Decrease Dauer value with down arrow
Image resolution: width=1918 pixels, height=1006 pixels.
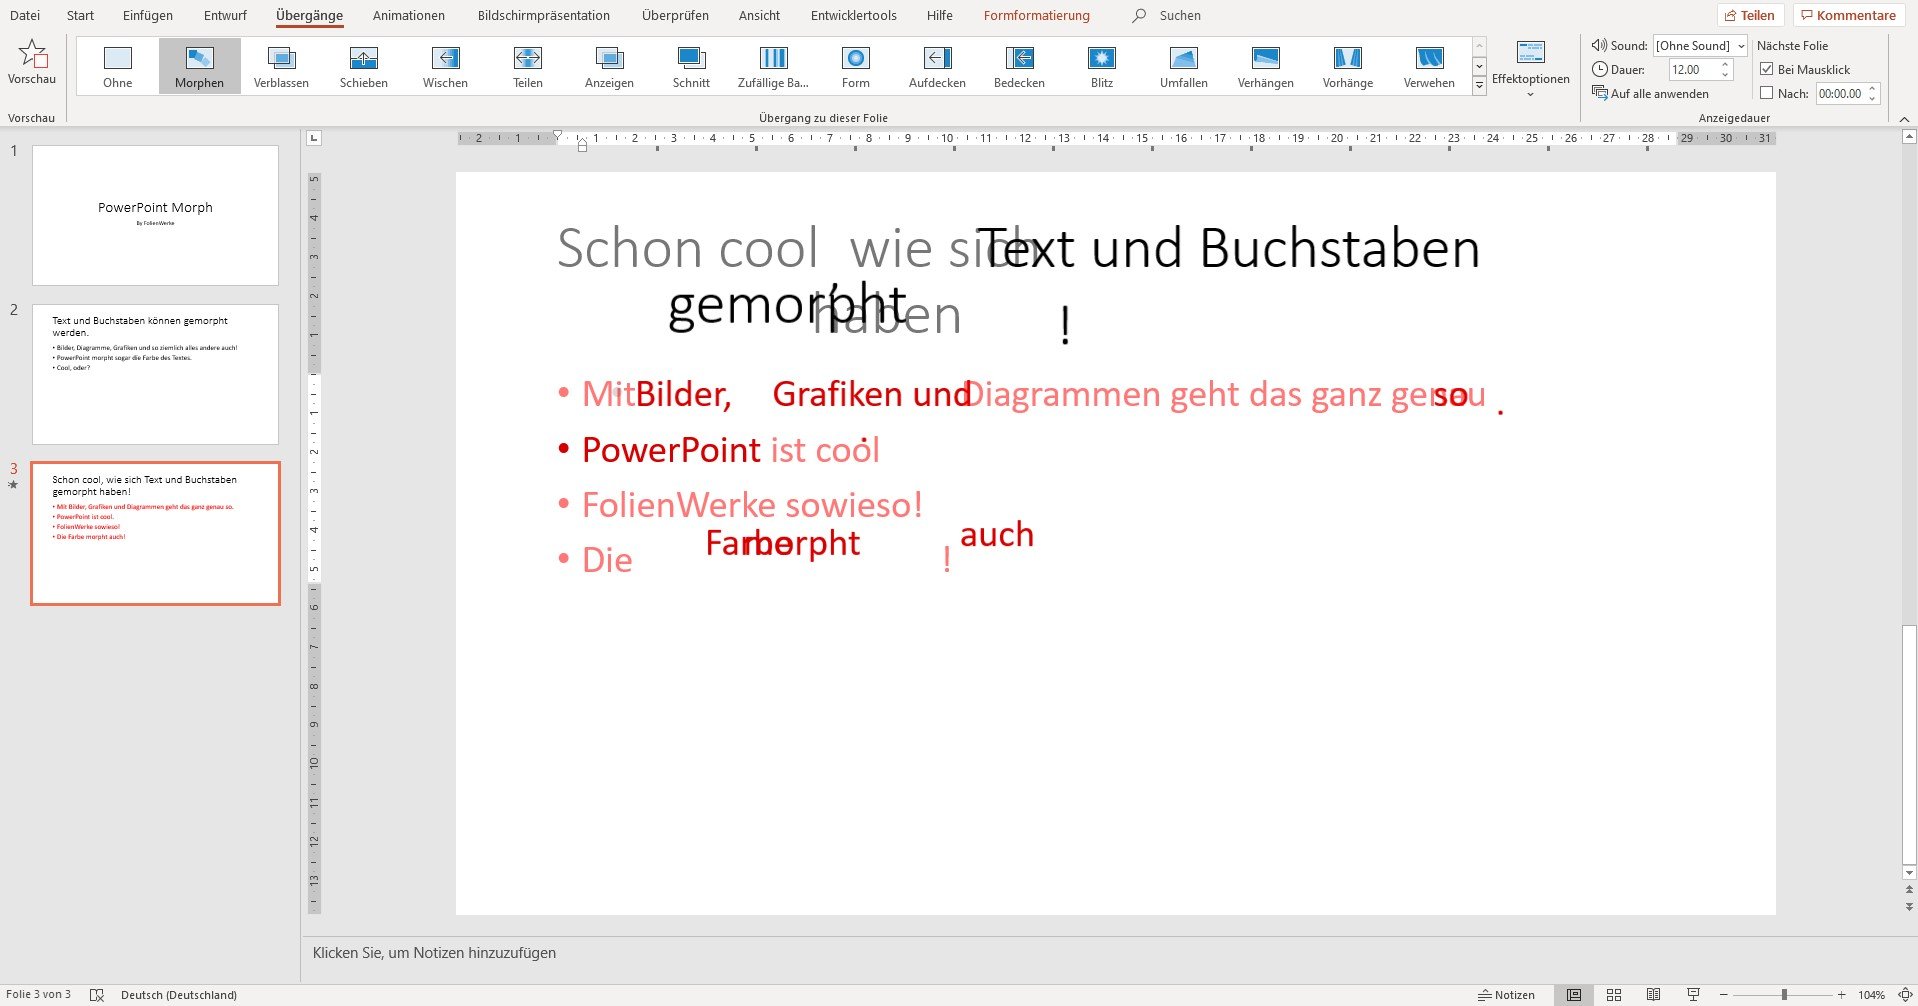1725,75
